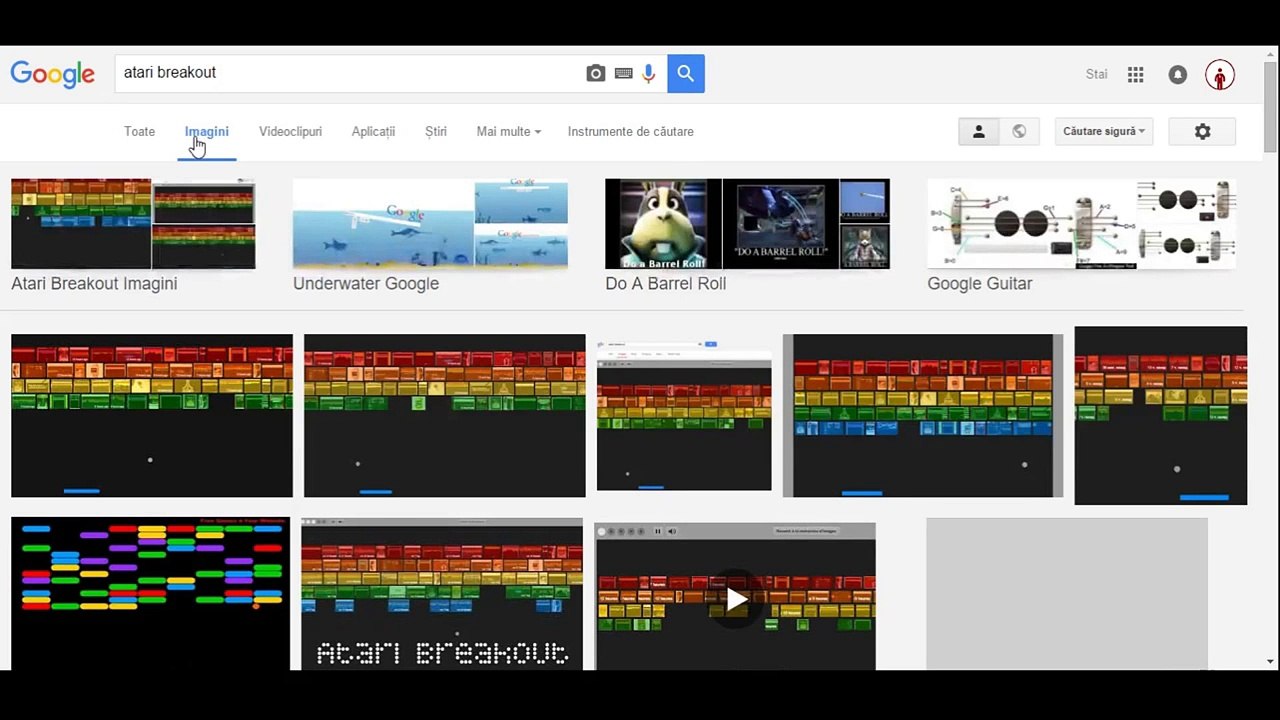Viewport: 1280px width, 720px height.
Task: Open the thumbnail with dotted Atari Breakout text
Action: coord(442,593)
